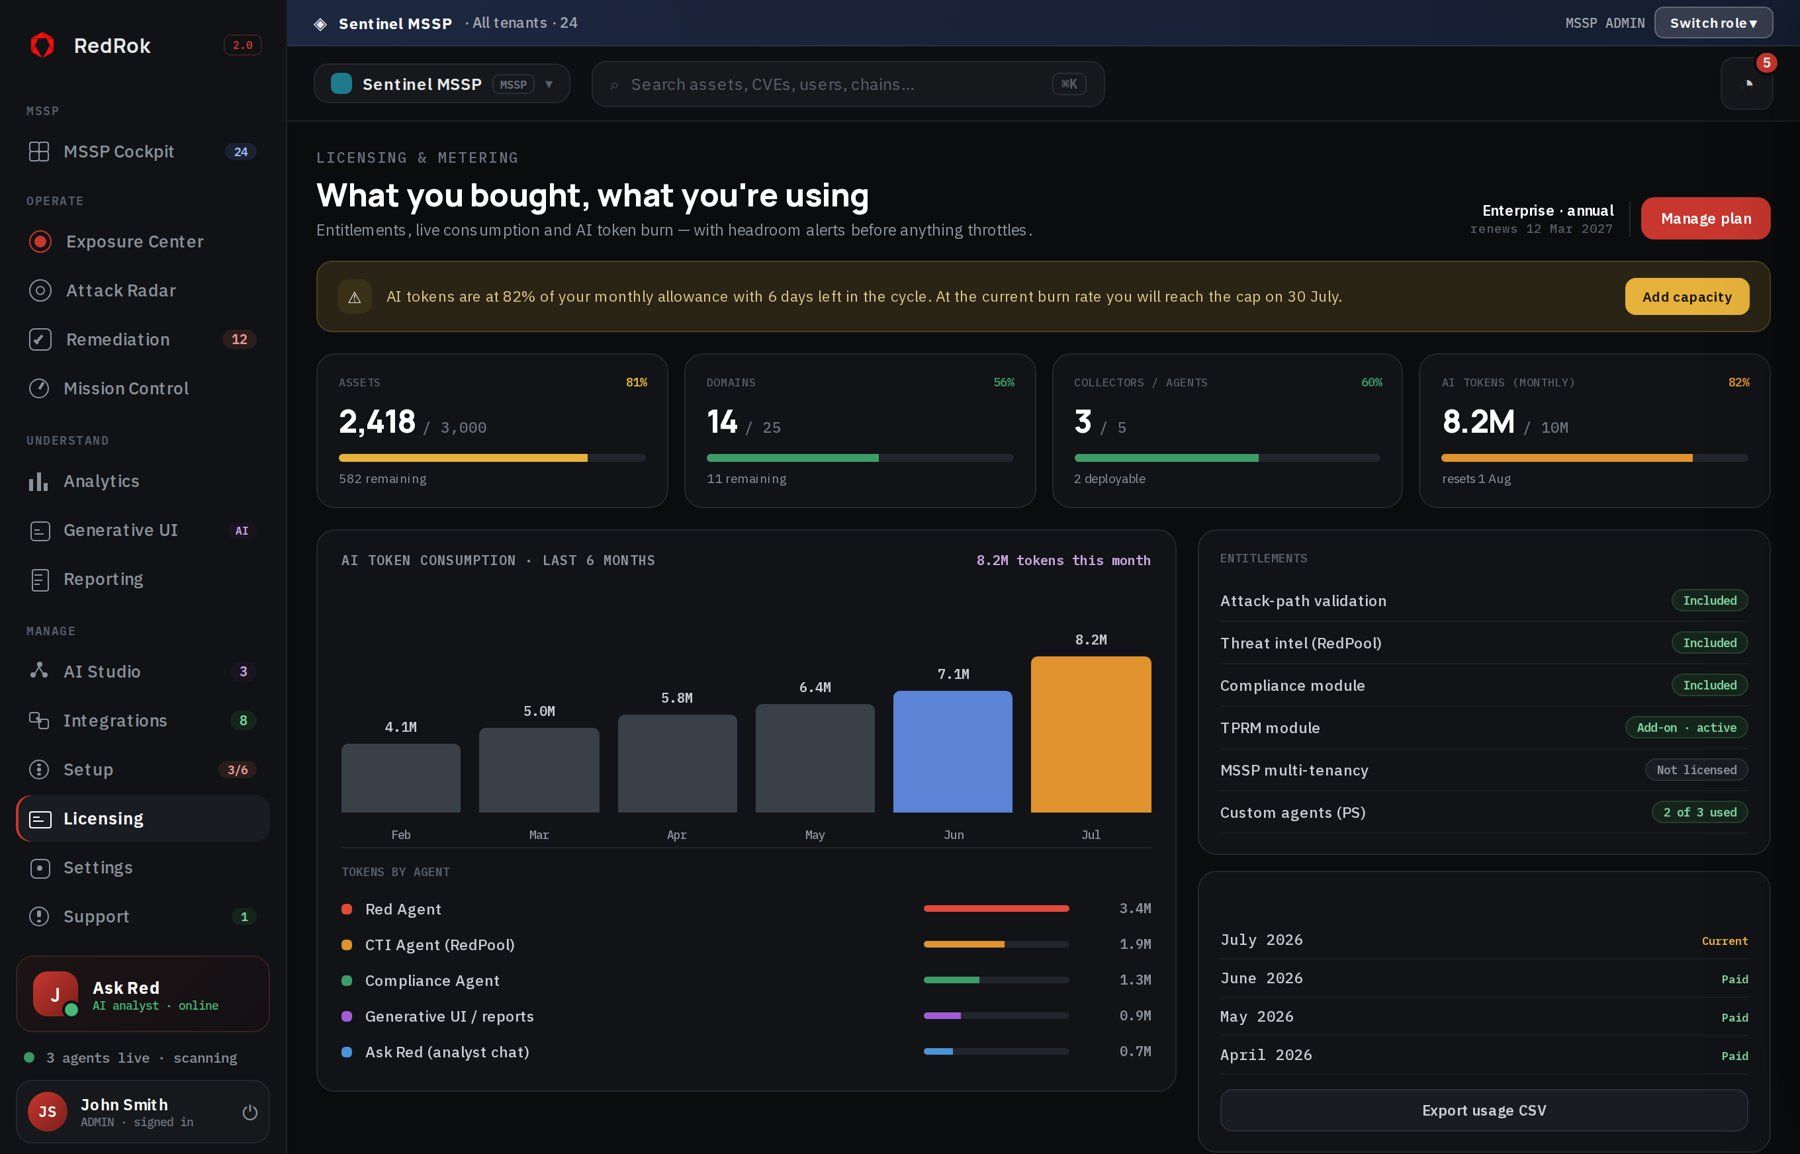This screenshot has height=1154, width=1800.
Task: Click the power icon beside John Smith
Action: click(x=250, y=1112)
